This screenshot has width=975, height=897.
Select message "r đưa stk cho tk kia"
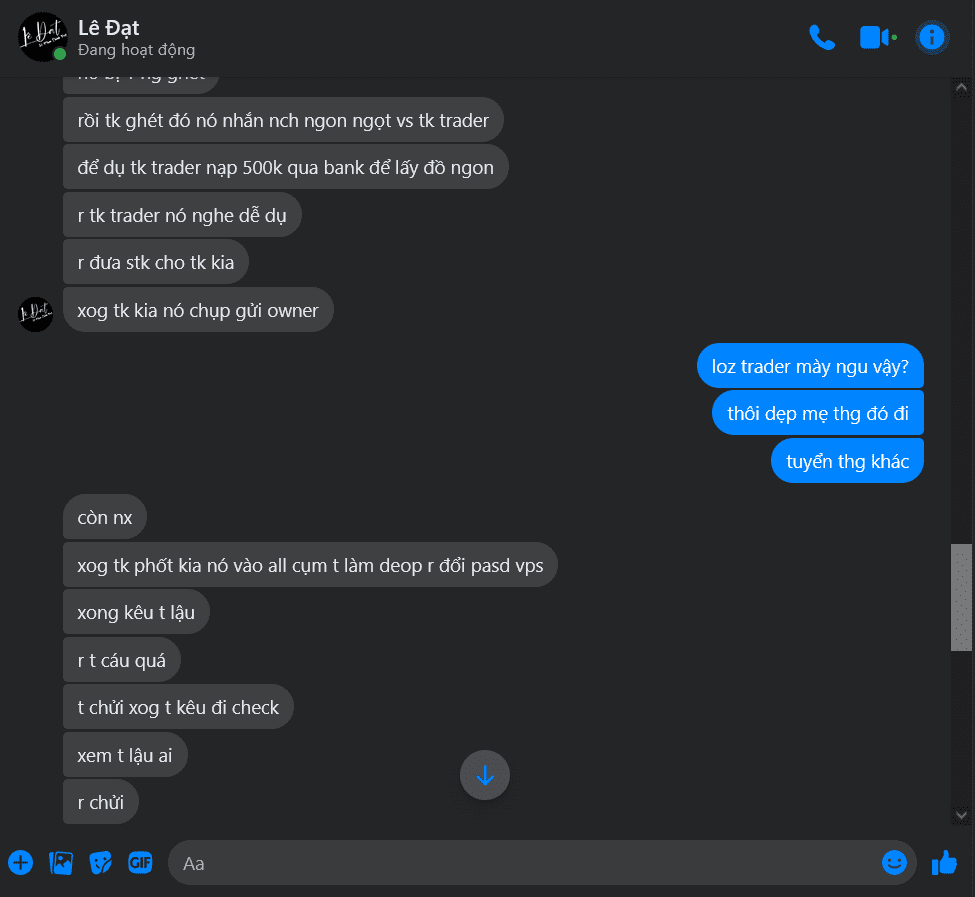tap(156, 262)
